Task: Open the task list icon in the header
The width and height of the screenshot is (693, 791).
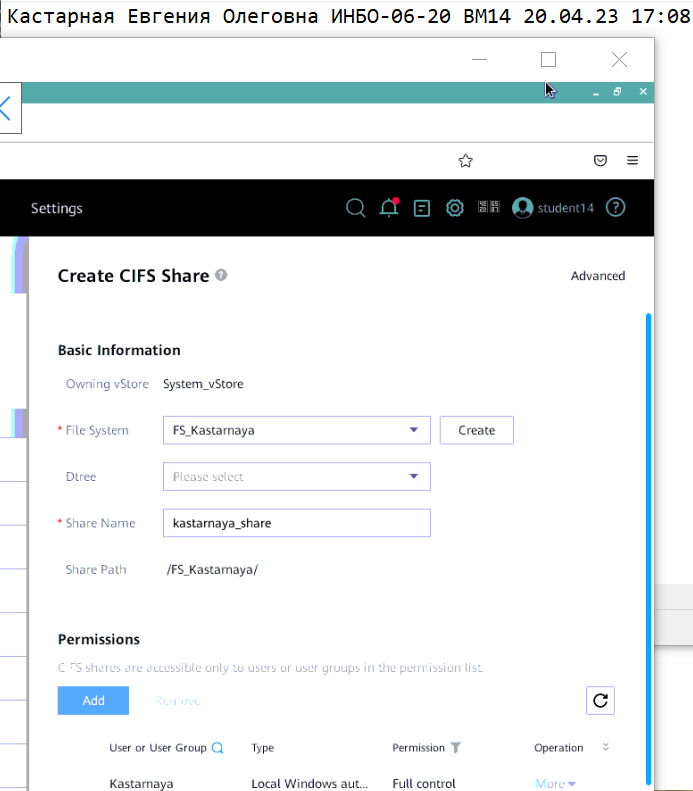Action: 422,208
